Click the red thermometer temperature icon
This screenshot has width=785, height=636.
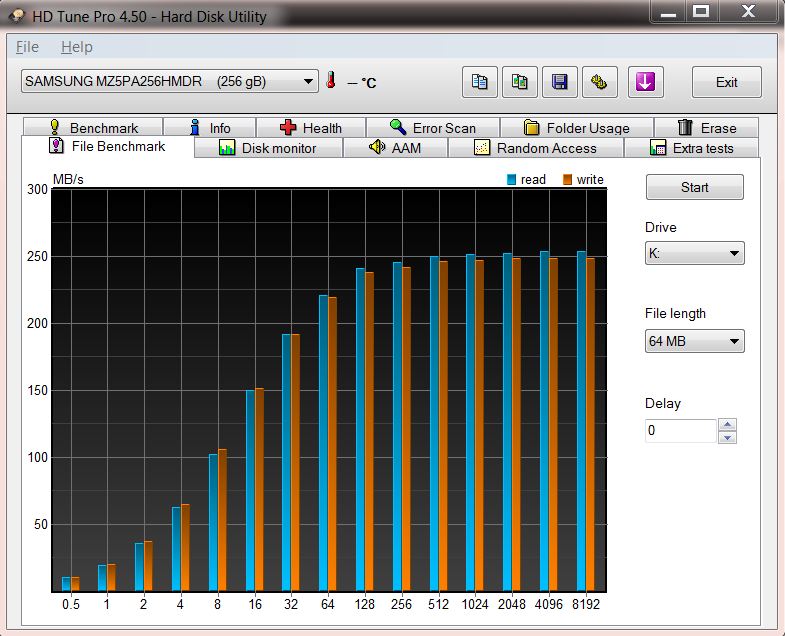click(x=331, y=81)
